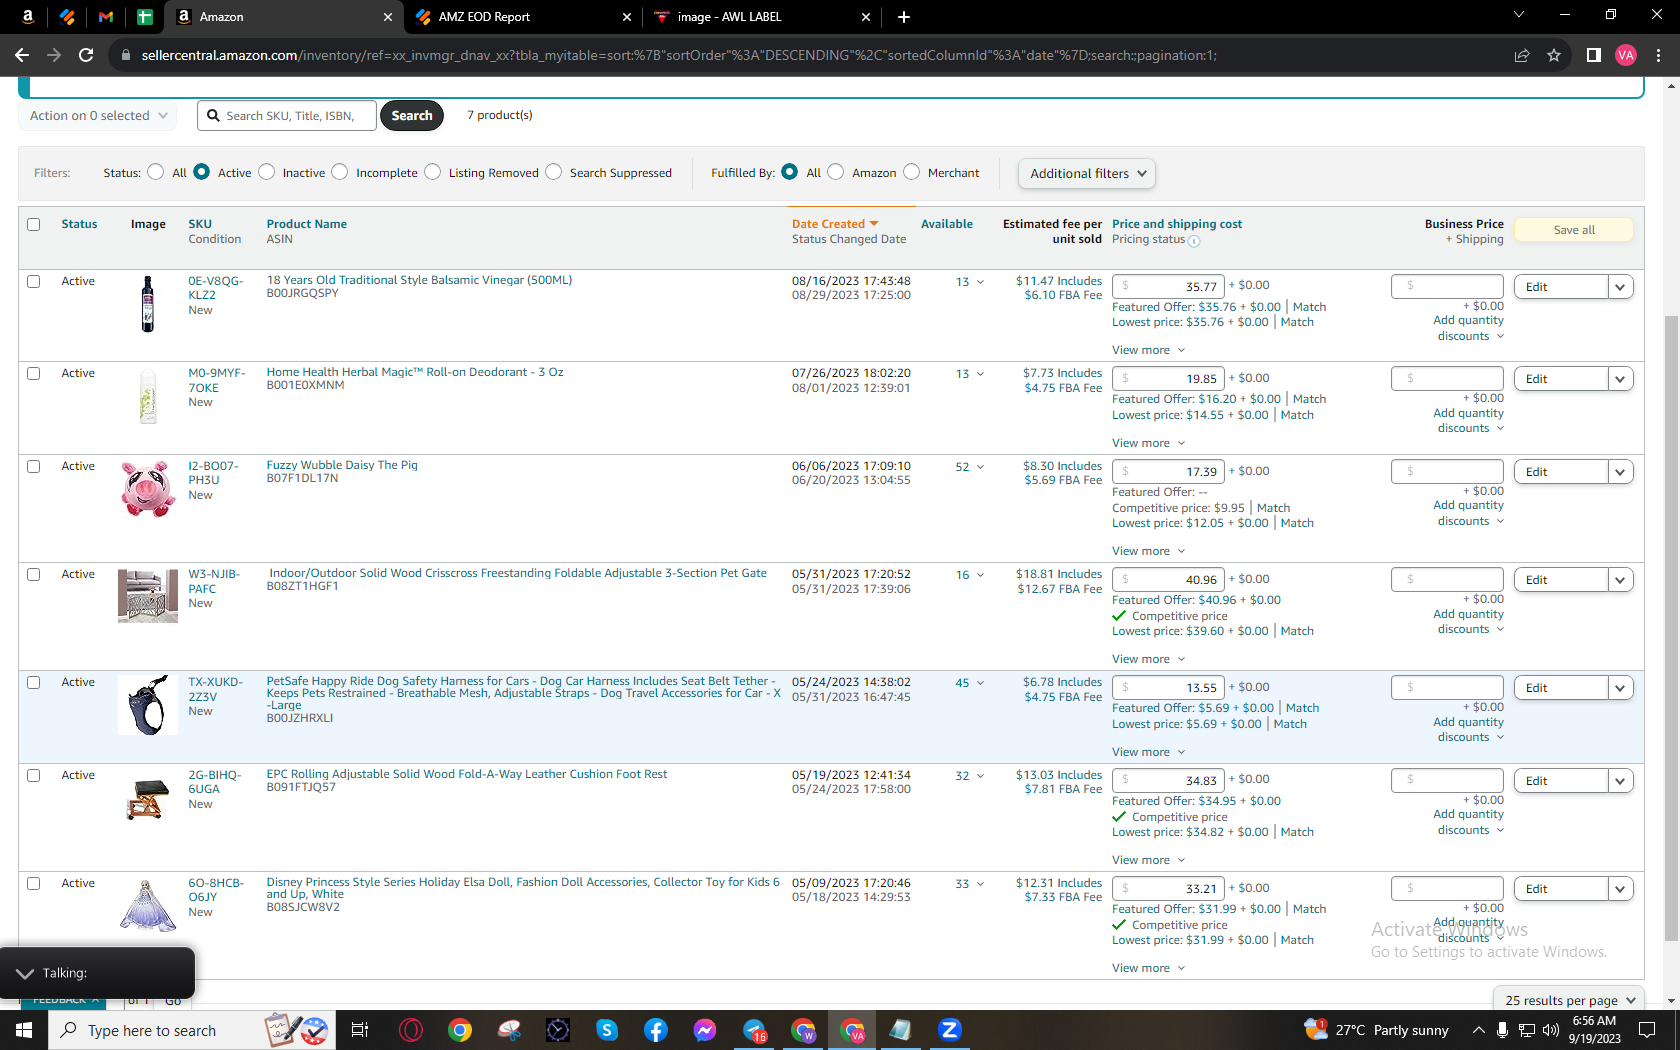
Task: Edit price field showing 35.77
Action: pos(1168,286)
